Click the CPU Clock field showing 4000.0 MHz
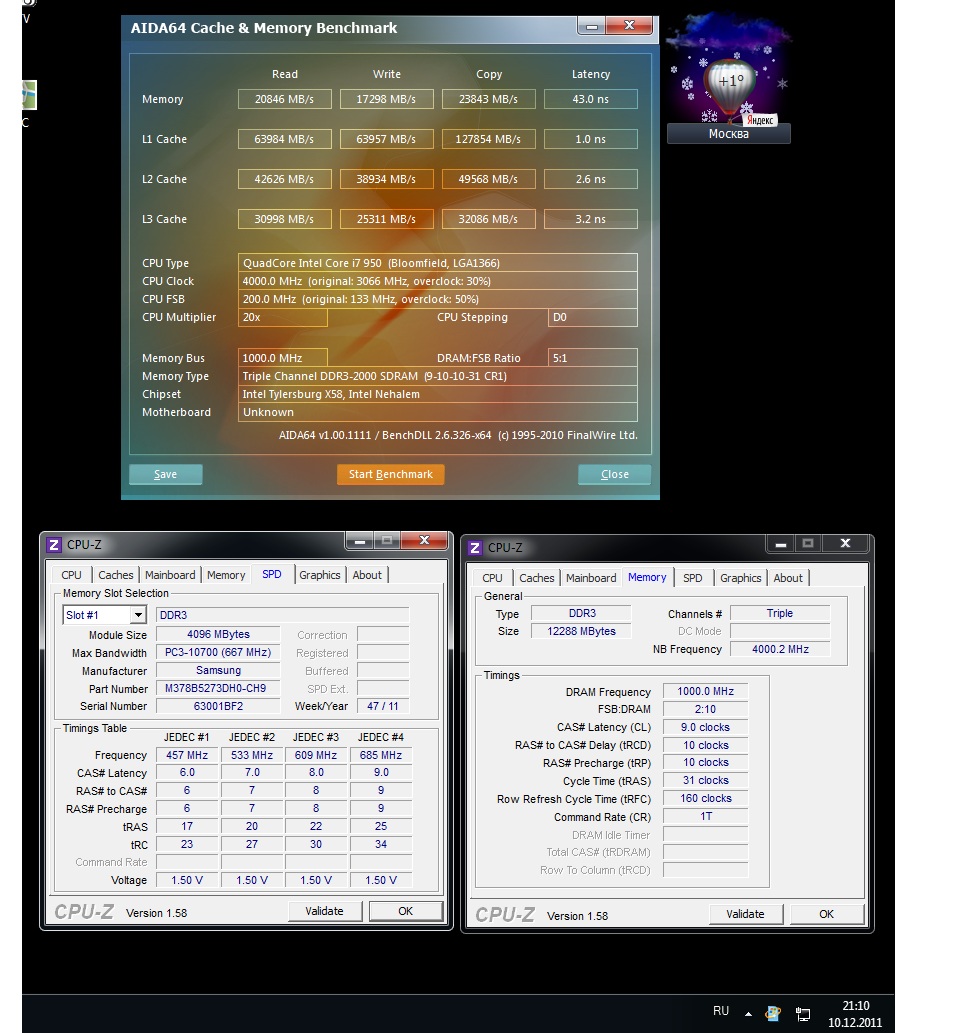The width and height of the screenshot is (976, 1033). [438, 281]
